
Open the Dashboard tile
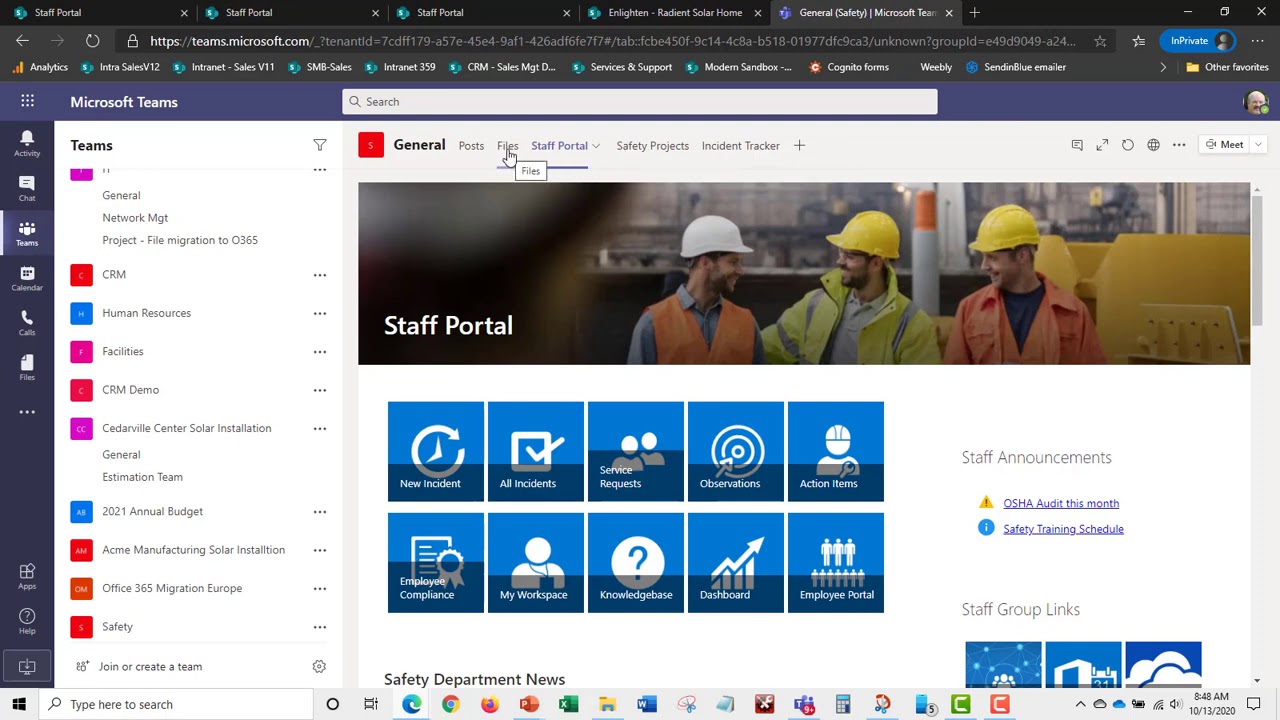pos(735,562)
